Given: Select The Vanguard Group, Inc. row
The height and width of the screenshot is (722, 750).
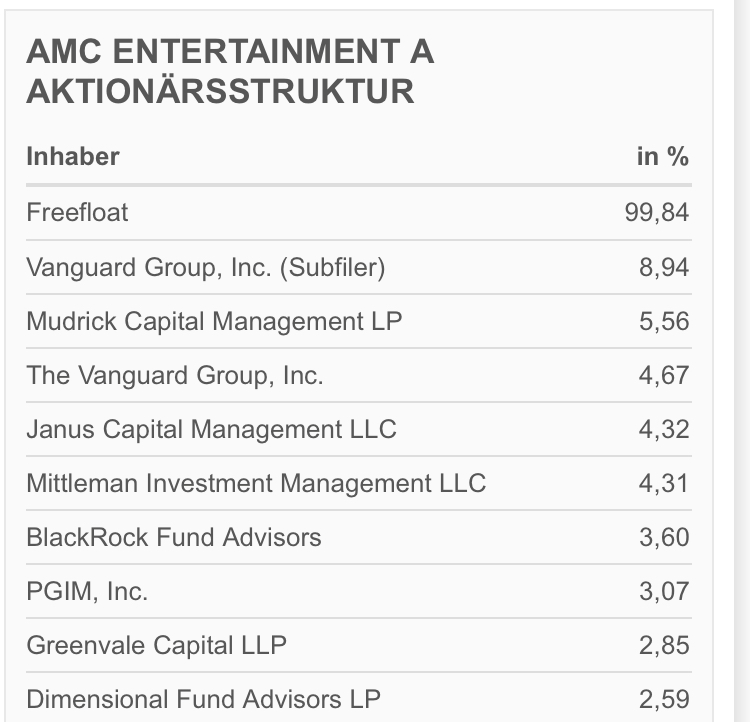Looking at the screenshot, I should pos(175,375).
